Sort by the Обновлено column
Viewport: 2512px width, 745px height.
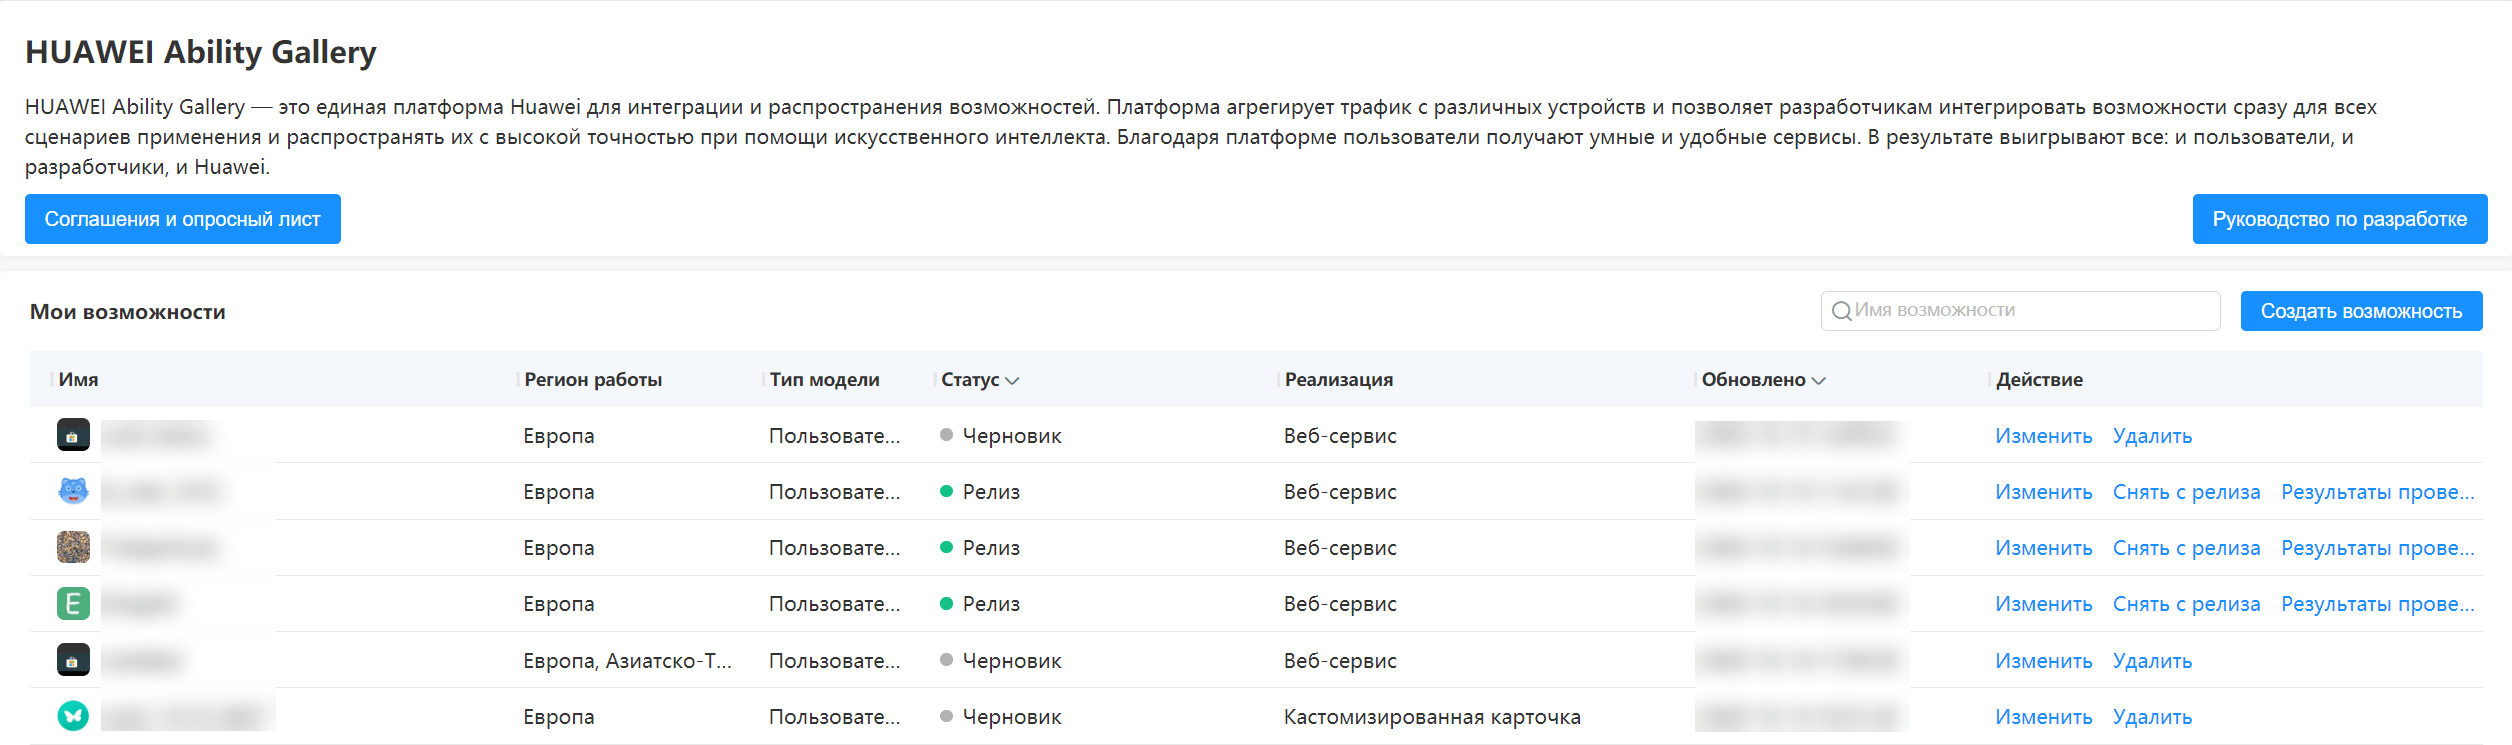1818,380
